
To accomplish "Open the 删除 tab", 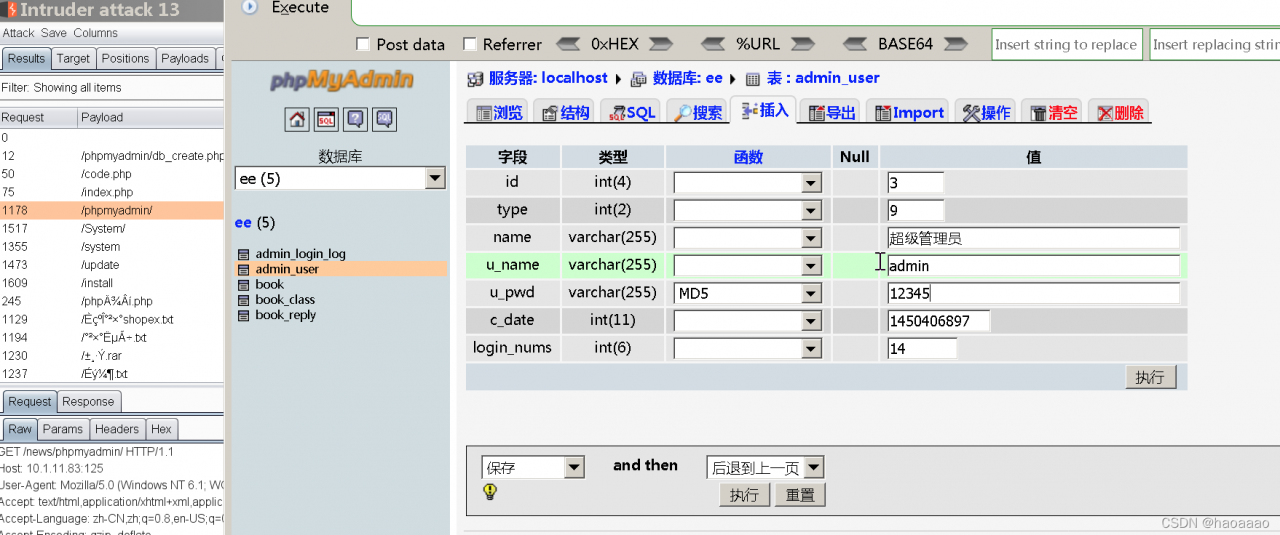I will [x=1119, y=113].
